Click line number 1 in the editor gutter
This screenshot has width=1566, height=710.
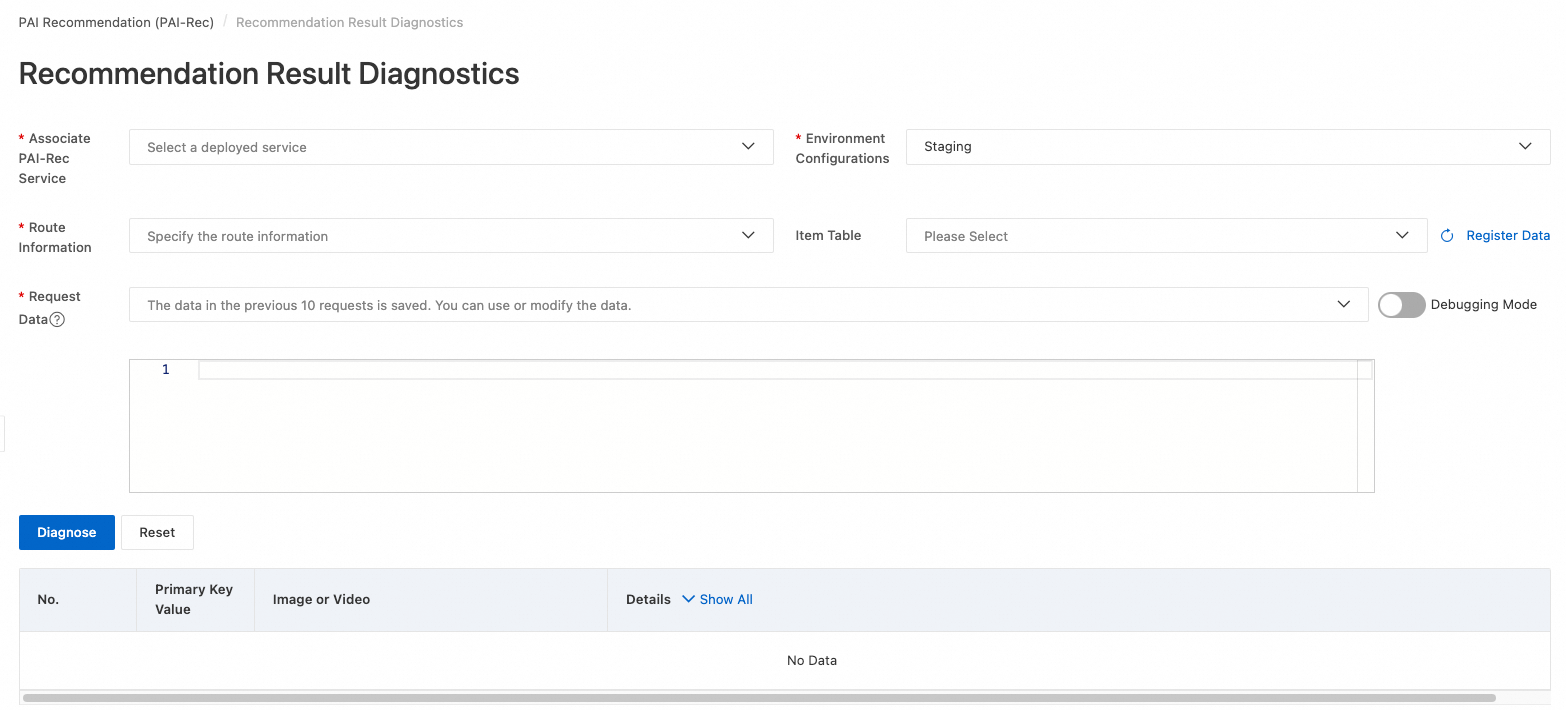click(x=166, y=370)
